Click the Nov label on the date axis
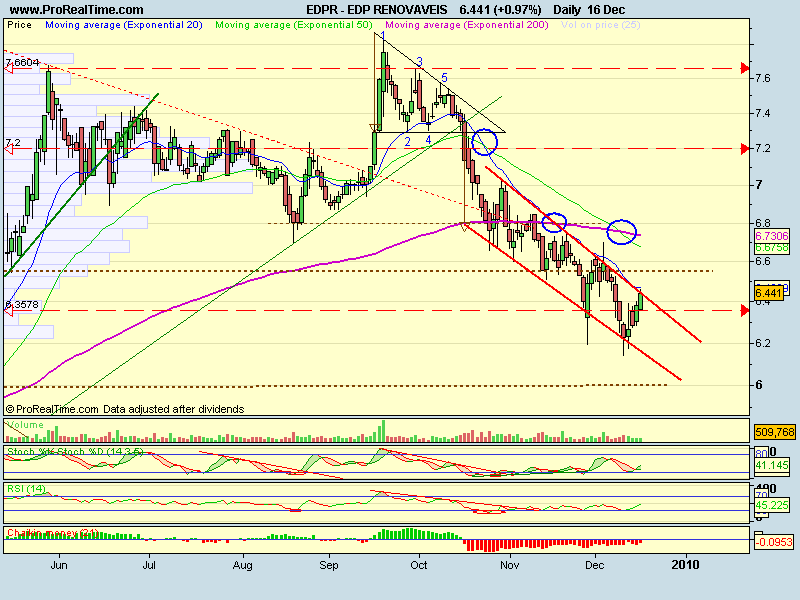Image resolution: width=800 pixels, height=600 pixels. coord(509,565)
